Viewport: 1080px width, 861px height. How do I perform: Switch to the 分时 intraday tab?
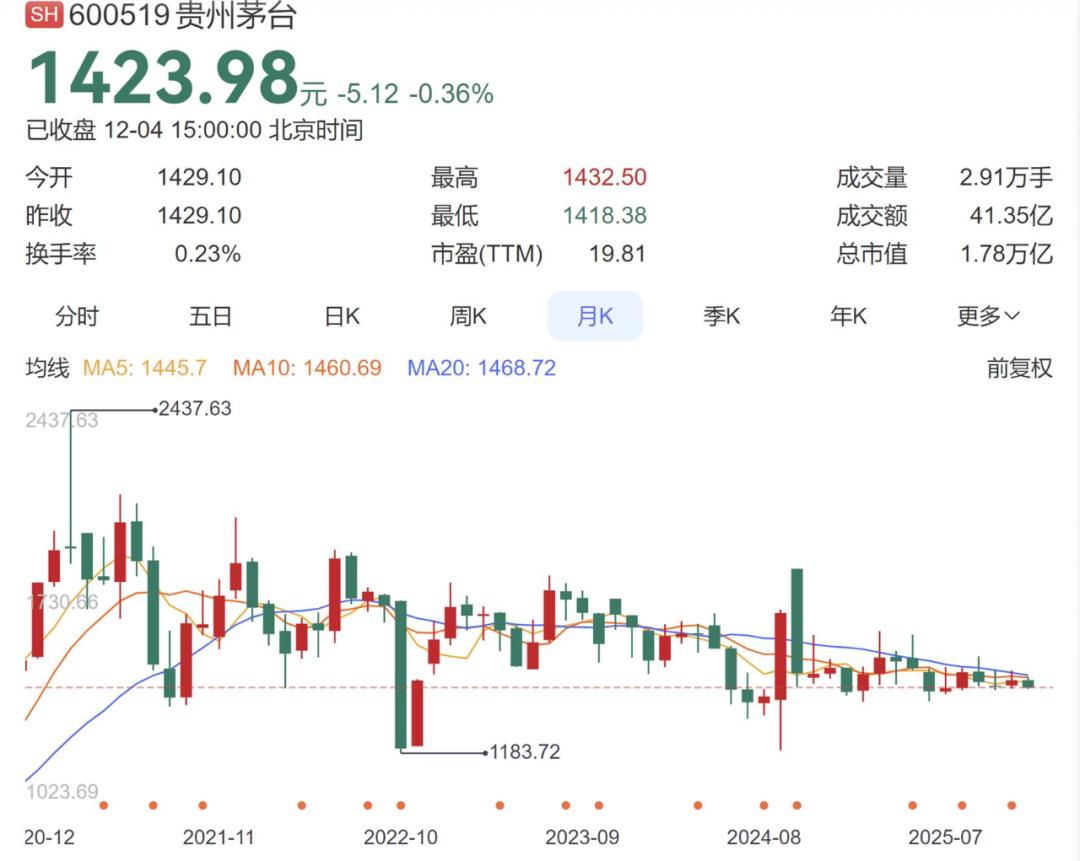pos(77,317)
